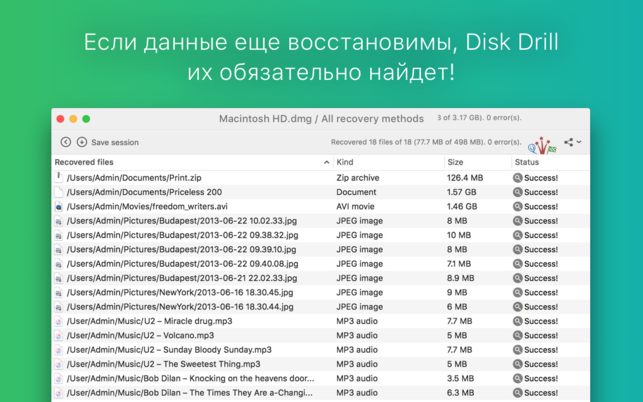Screen dimensions: 643x402
Task: Reveal Priceless 200 via Success magnifier icon
Action: [x=518, y=192]
